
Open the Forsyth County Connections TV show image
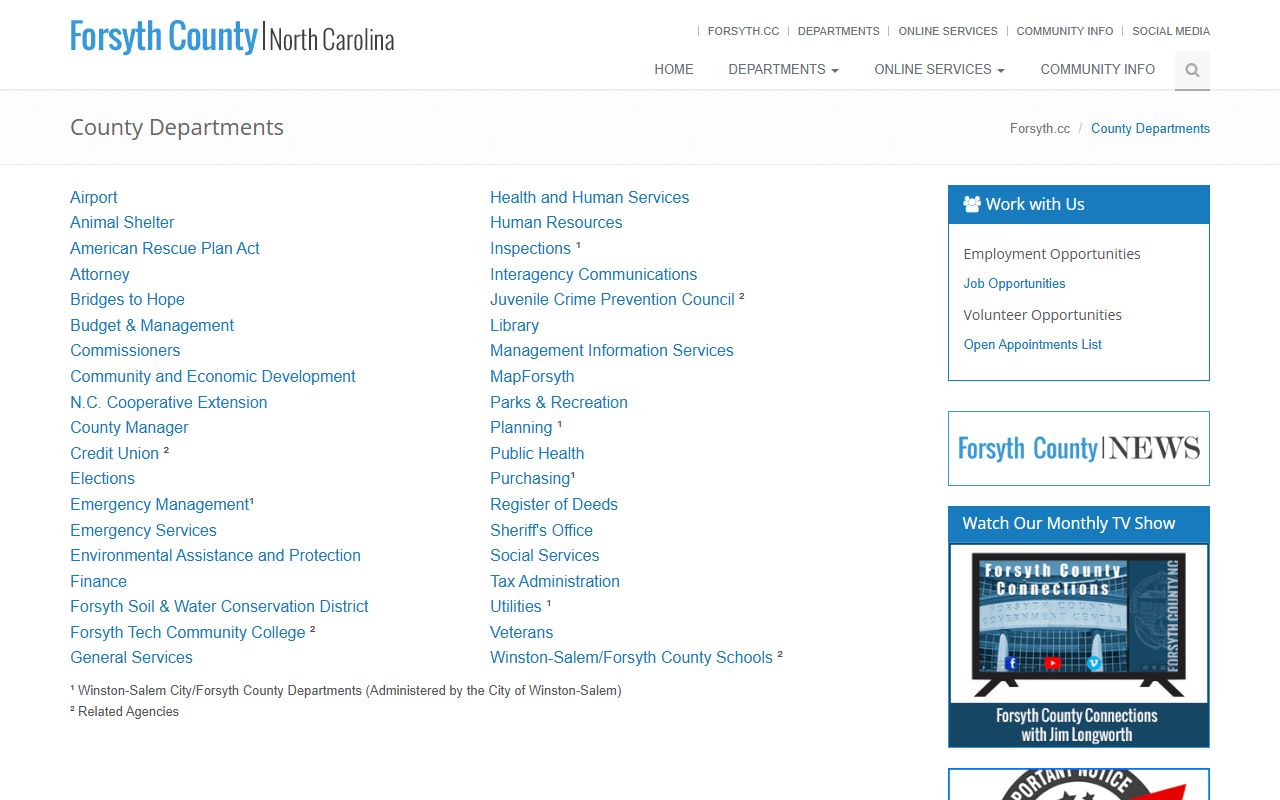click(x=1079, y=645)
